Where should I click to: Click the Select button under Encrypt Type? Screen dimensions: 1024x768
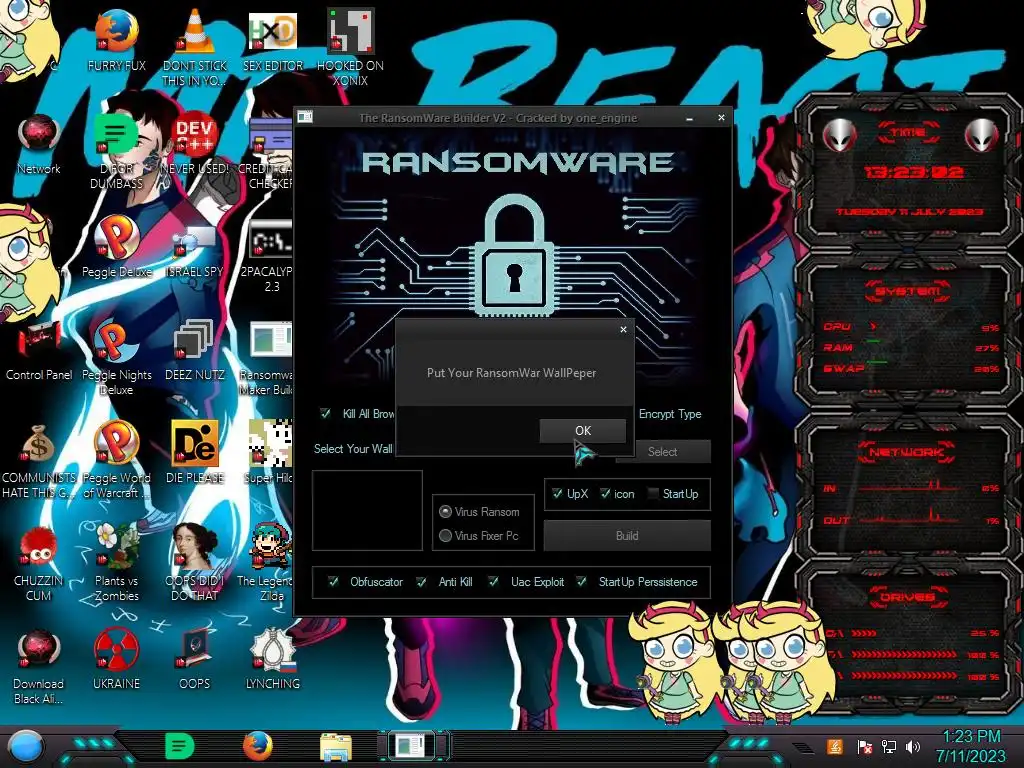click(662, 451)
